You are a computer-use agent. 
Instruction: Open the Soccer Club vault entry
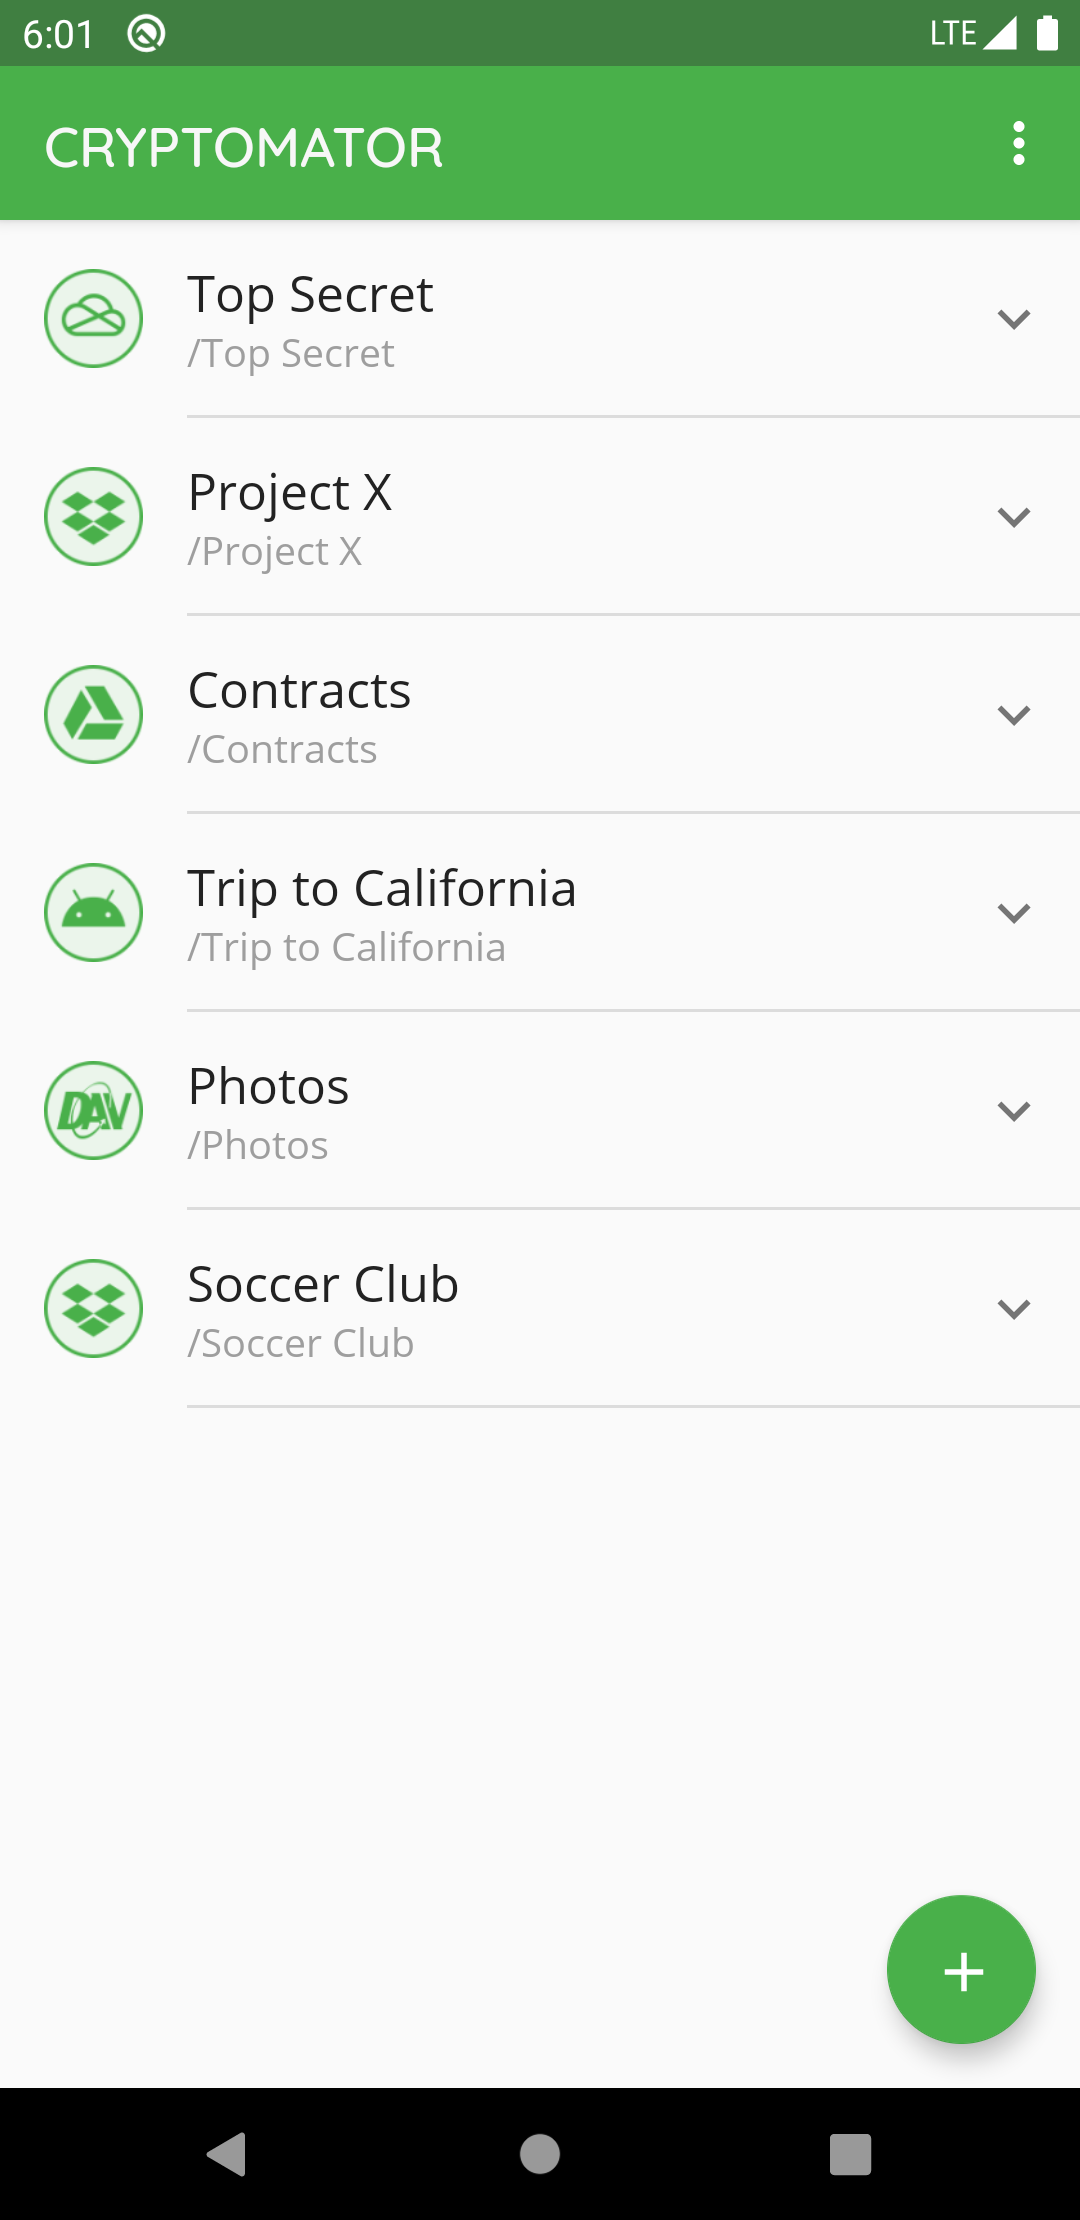point(540,1309)
